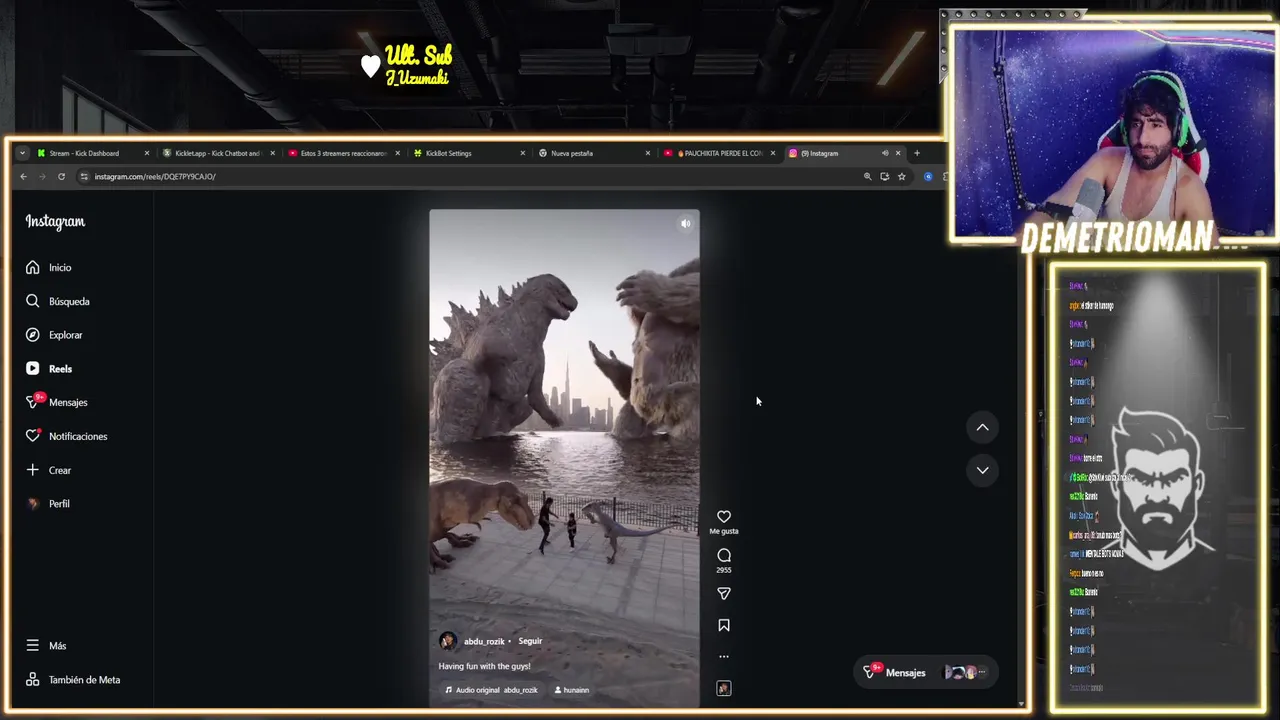Image resolution: width=1280 pixels, height=720 pixels.
Task: Open Búsqueda search in sidebar
Action: (x=58, y=301)
